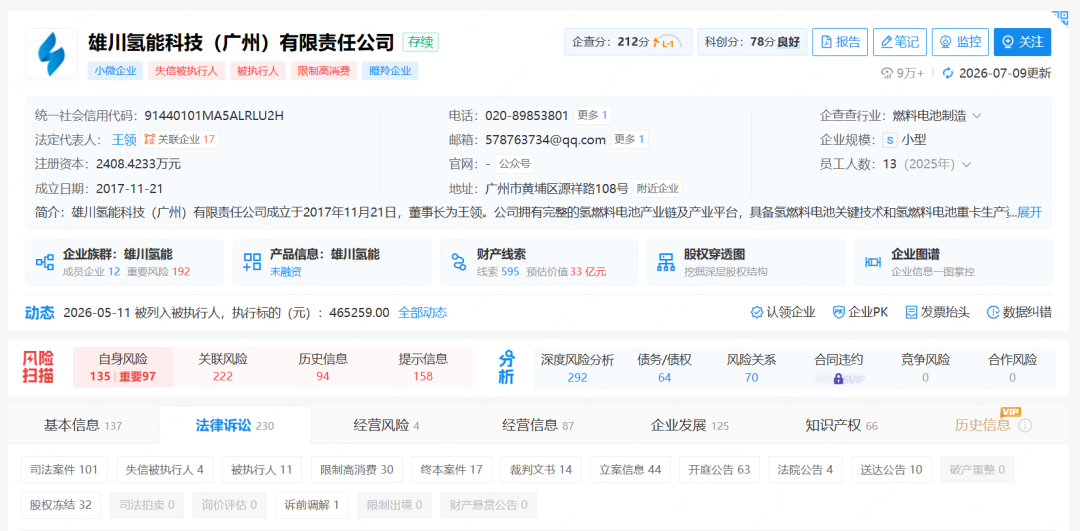Select 开庭公告 63 filter
Viewport: 1080px width, 531px height.
pyautogui.click(x=719, y=470)
